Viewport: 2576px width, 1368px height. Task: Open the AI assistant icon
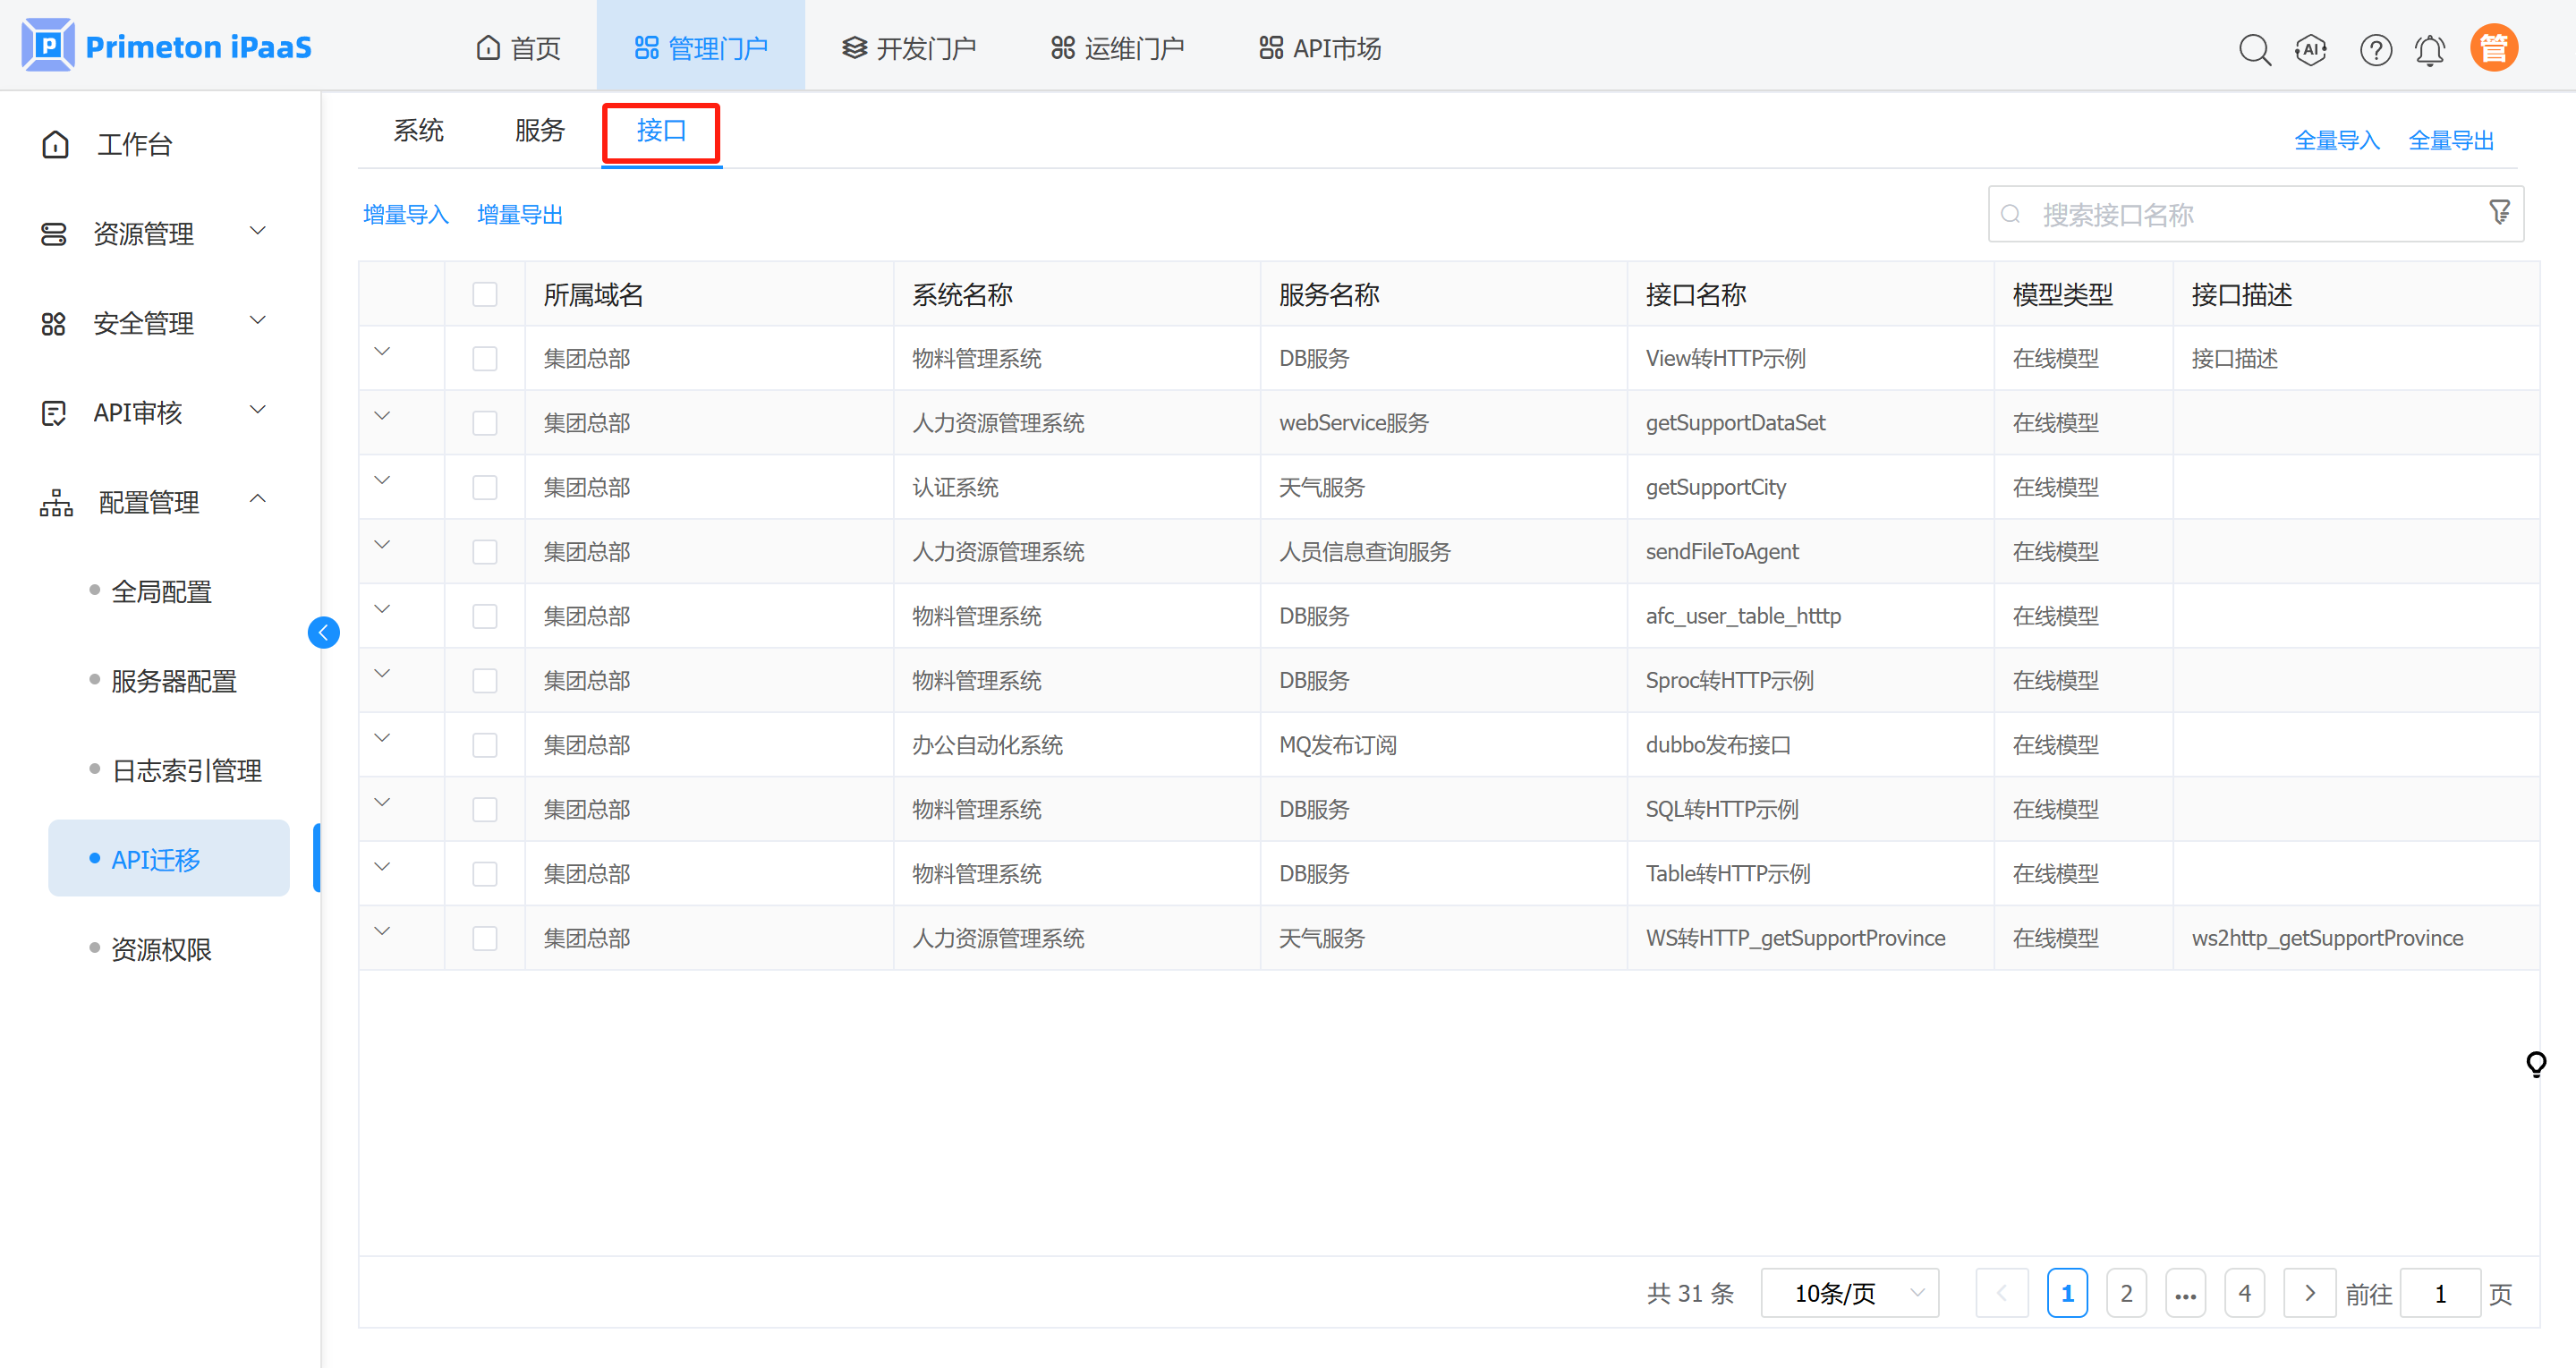click(2311, 48)
